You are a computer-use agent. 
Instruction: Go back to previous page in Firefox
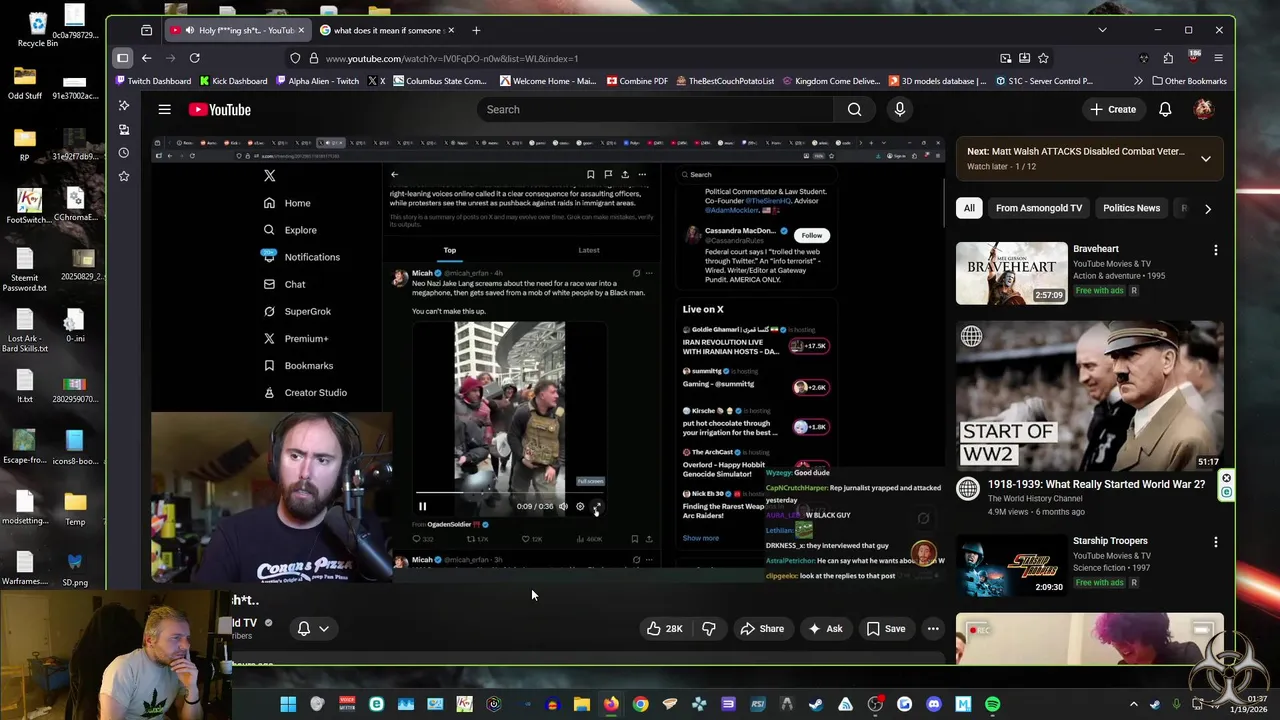pos(147,58)
